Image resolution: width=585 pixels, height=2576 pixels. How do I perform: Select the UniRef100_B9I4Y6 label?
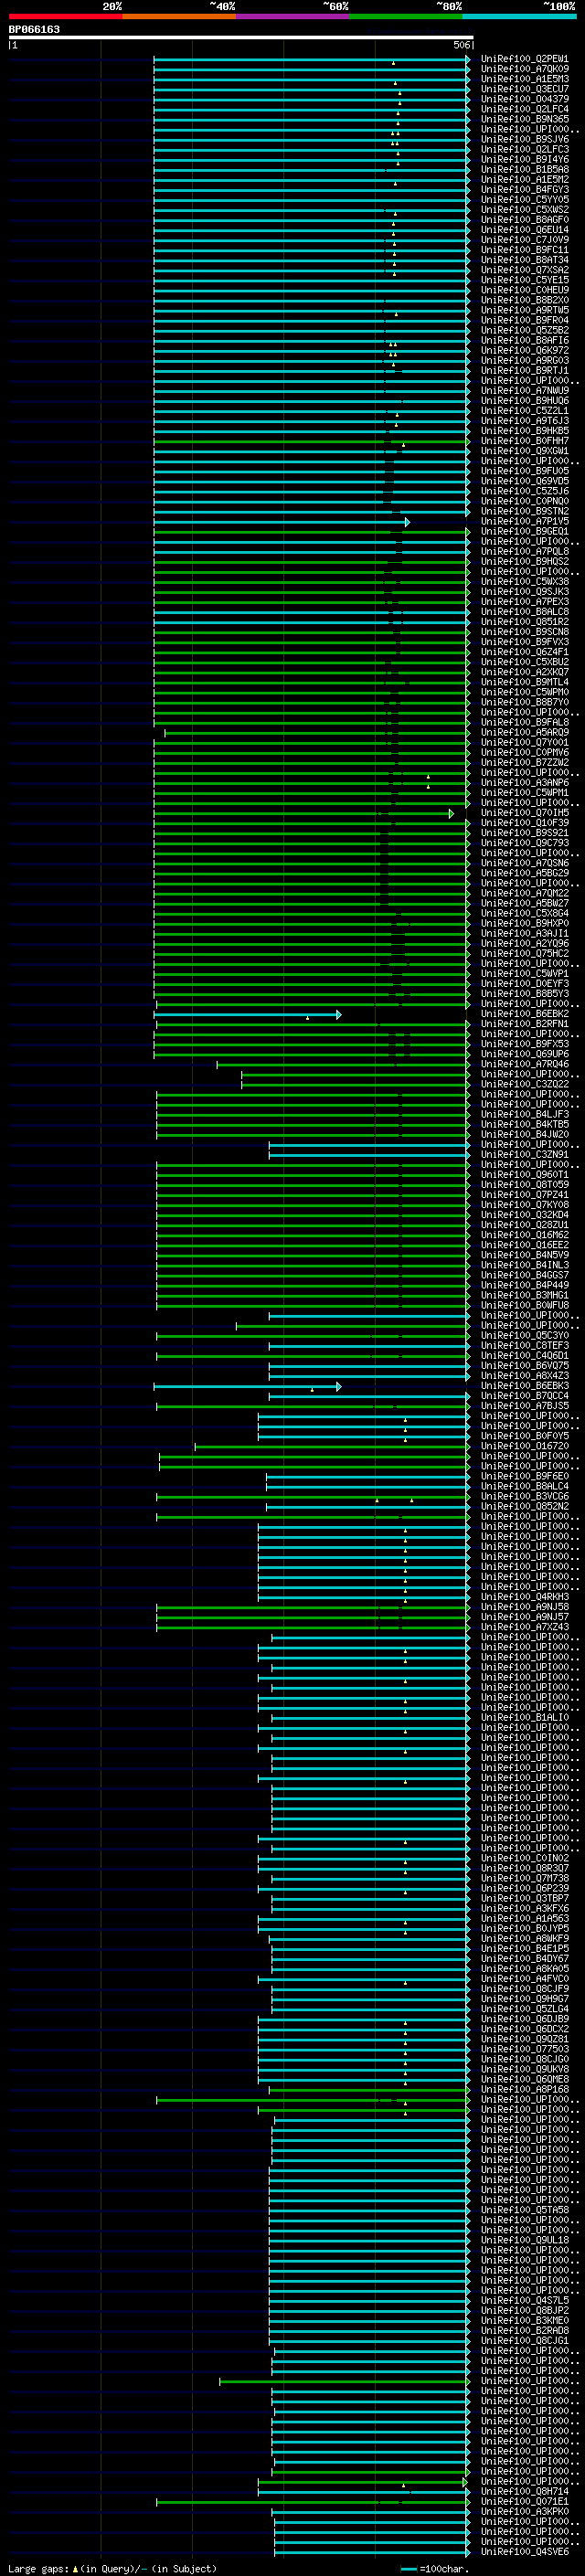tap(524, 159)
